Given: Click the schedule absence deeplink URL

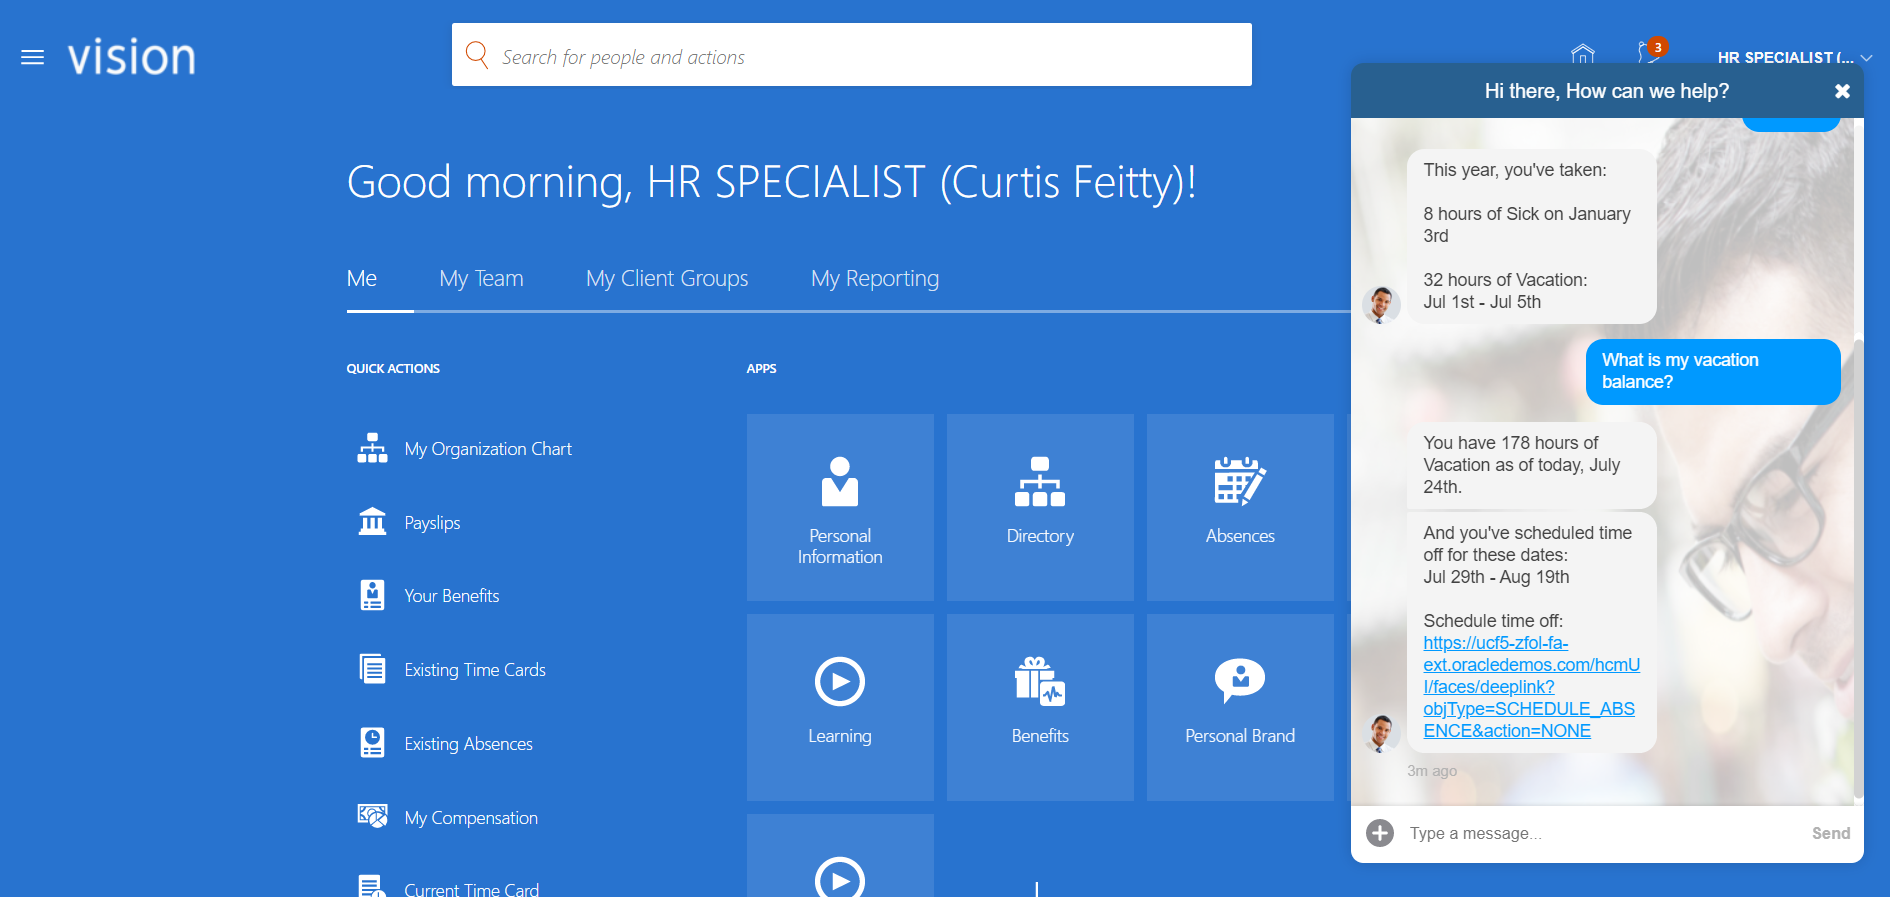Looking at the screenshot, I should [1531, 687].
